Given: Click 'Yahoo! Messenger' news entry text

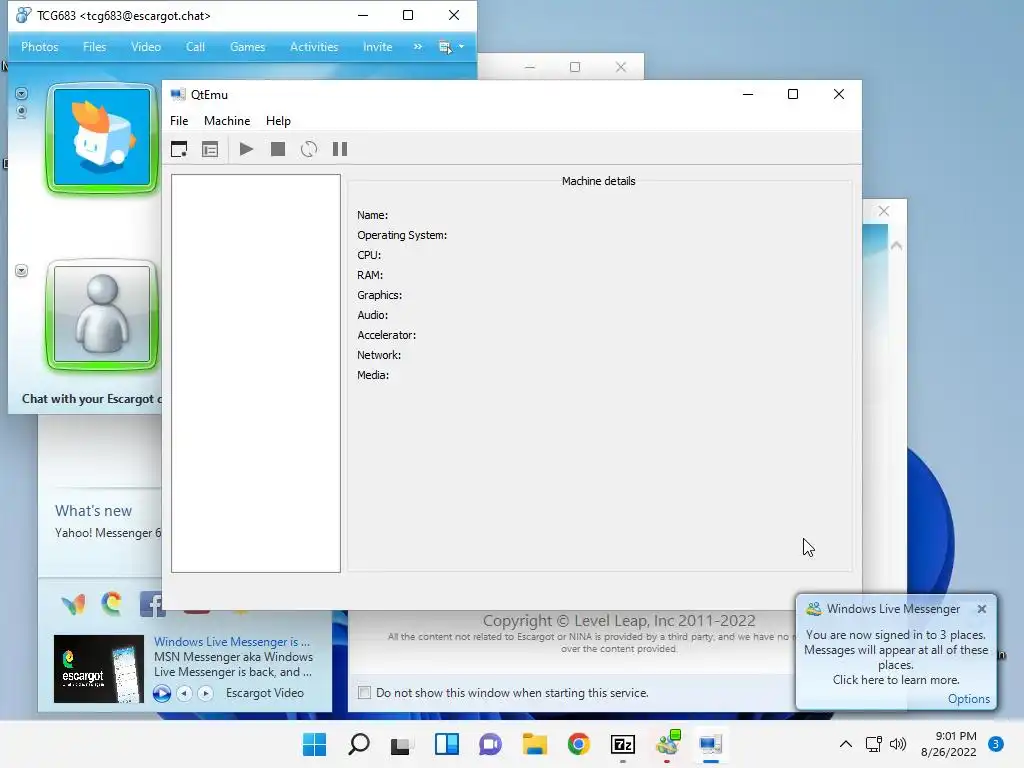Looking at the screenshot, I should 108,533.
